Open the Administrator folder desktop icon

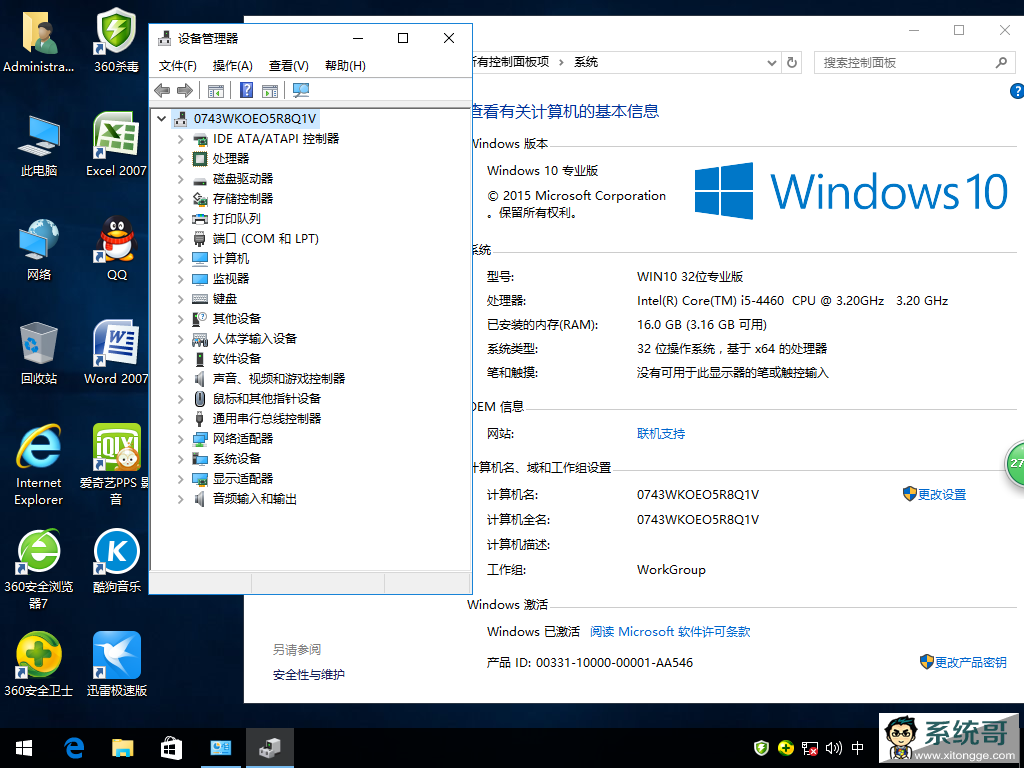[39, 42]
